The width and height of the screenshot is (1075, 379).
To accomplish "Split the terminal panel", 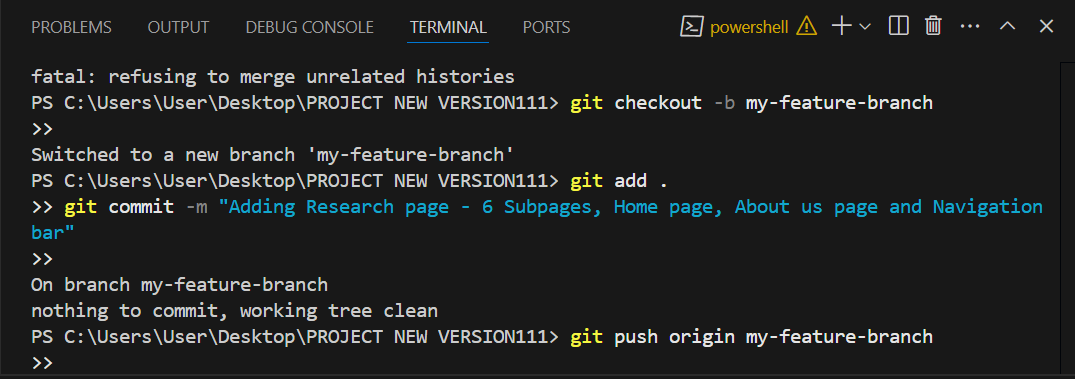I will [898, 27].
